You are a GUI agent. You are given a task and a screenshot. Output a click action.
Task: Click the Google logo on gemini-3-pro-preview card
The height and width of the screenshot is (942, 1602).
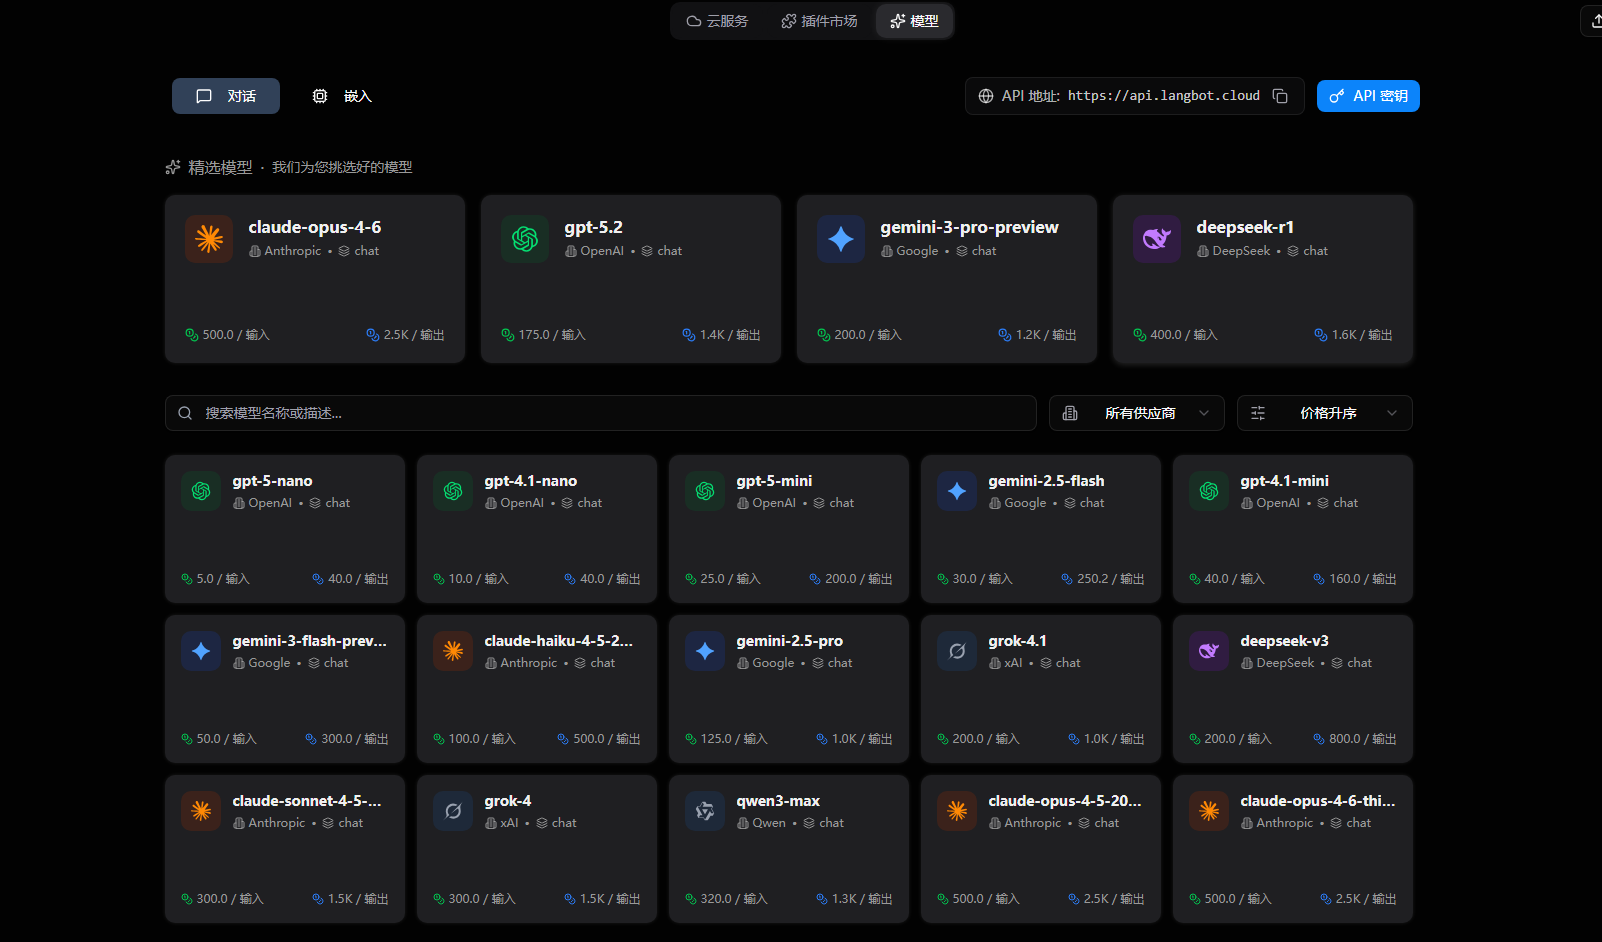click(x=841, y=239)
